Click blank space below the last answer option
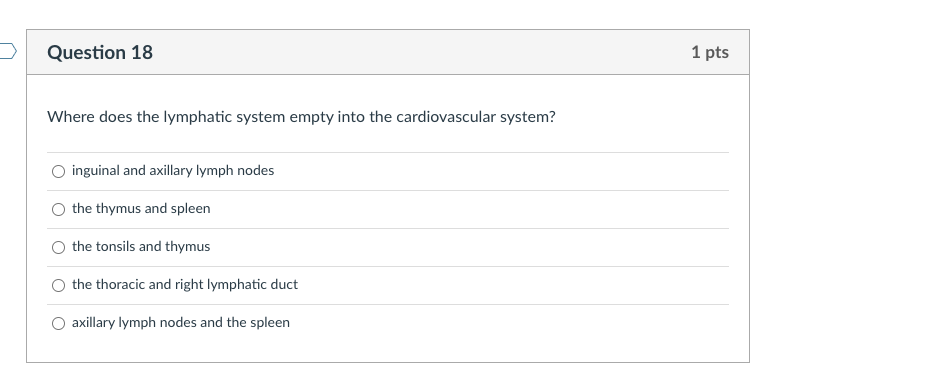Viewport: 930px width, 388px height. pyautogui.click(x=388, y=350)
